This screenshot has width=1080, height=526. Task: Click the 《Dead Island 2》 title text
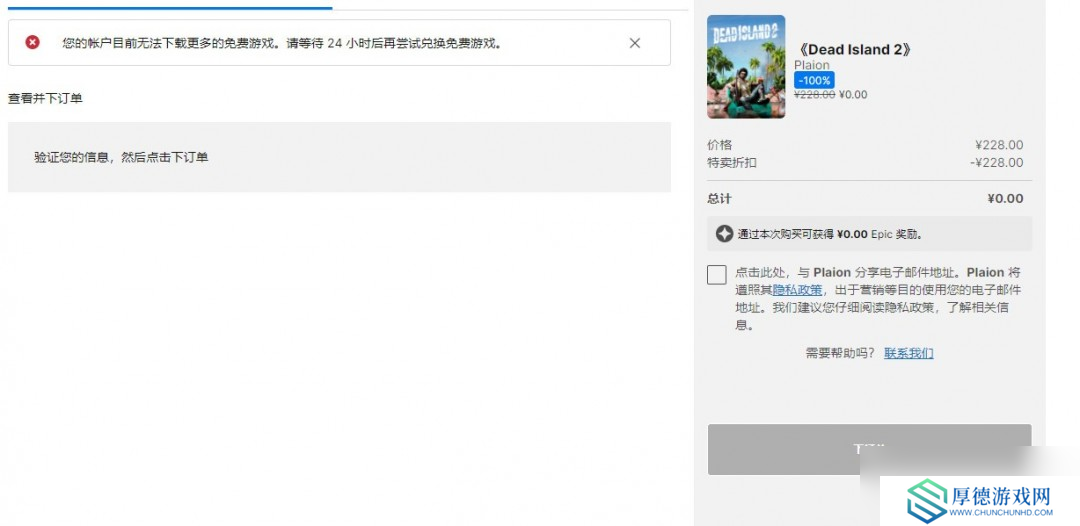click(x=855, y=50)
